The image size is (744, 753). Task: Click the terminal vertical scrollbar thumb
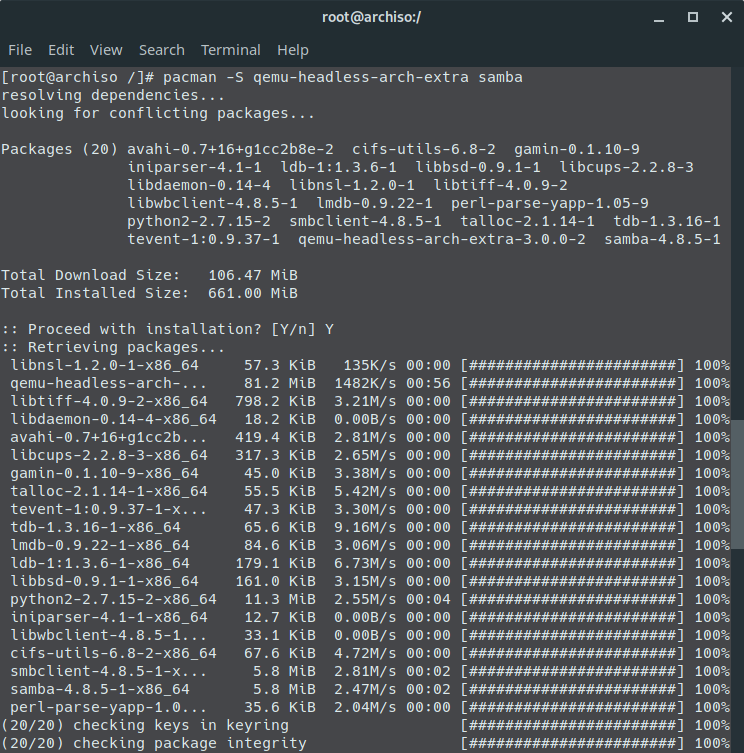tap(737, 485)
